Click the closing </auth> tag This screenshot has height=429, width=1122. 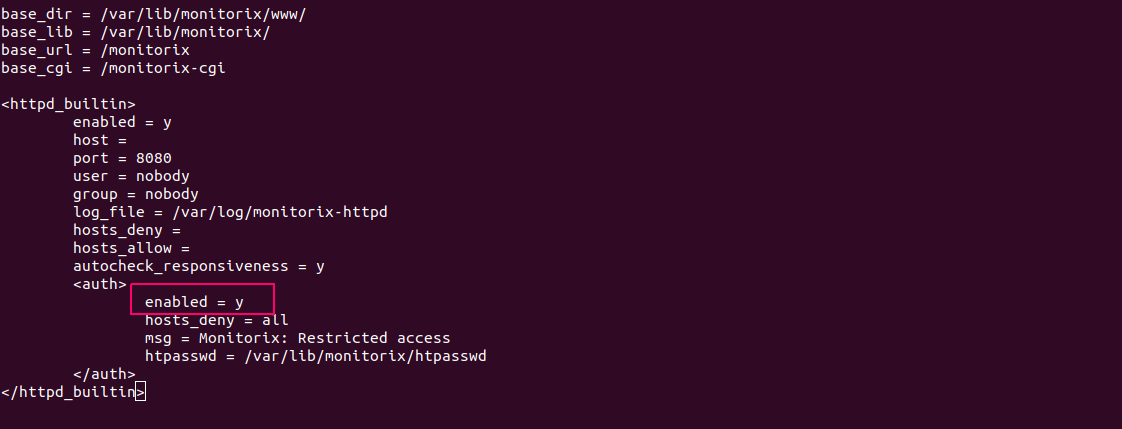pos(104,374)
